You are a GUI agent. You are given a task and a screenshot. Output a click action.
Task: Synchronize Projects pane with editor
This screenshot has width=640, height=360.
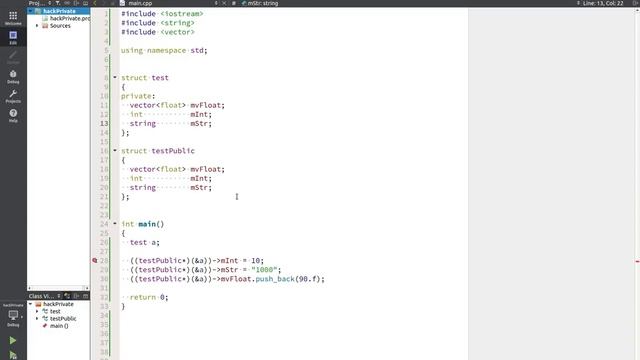pyautogui.click(x=67, y=3)
